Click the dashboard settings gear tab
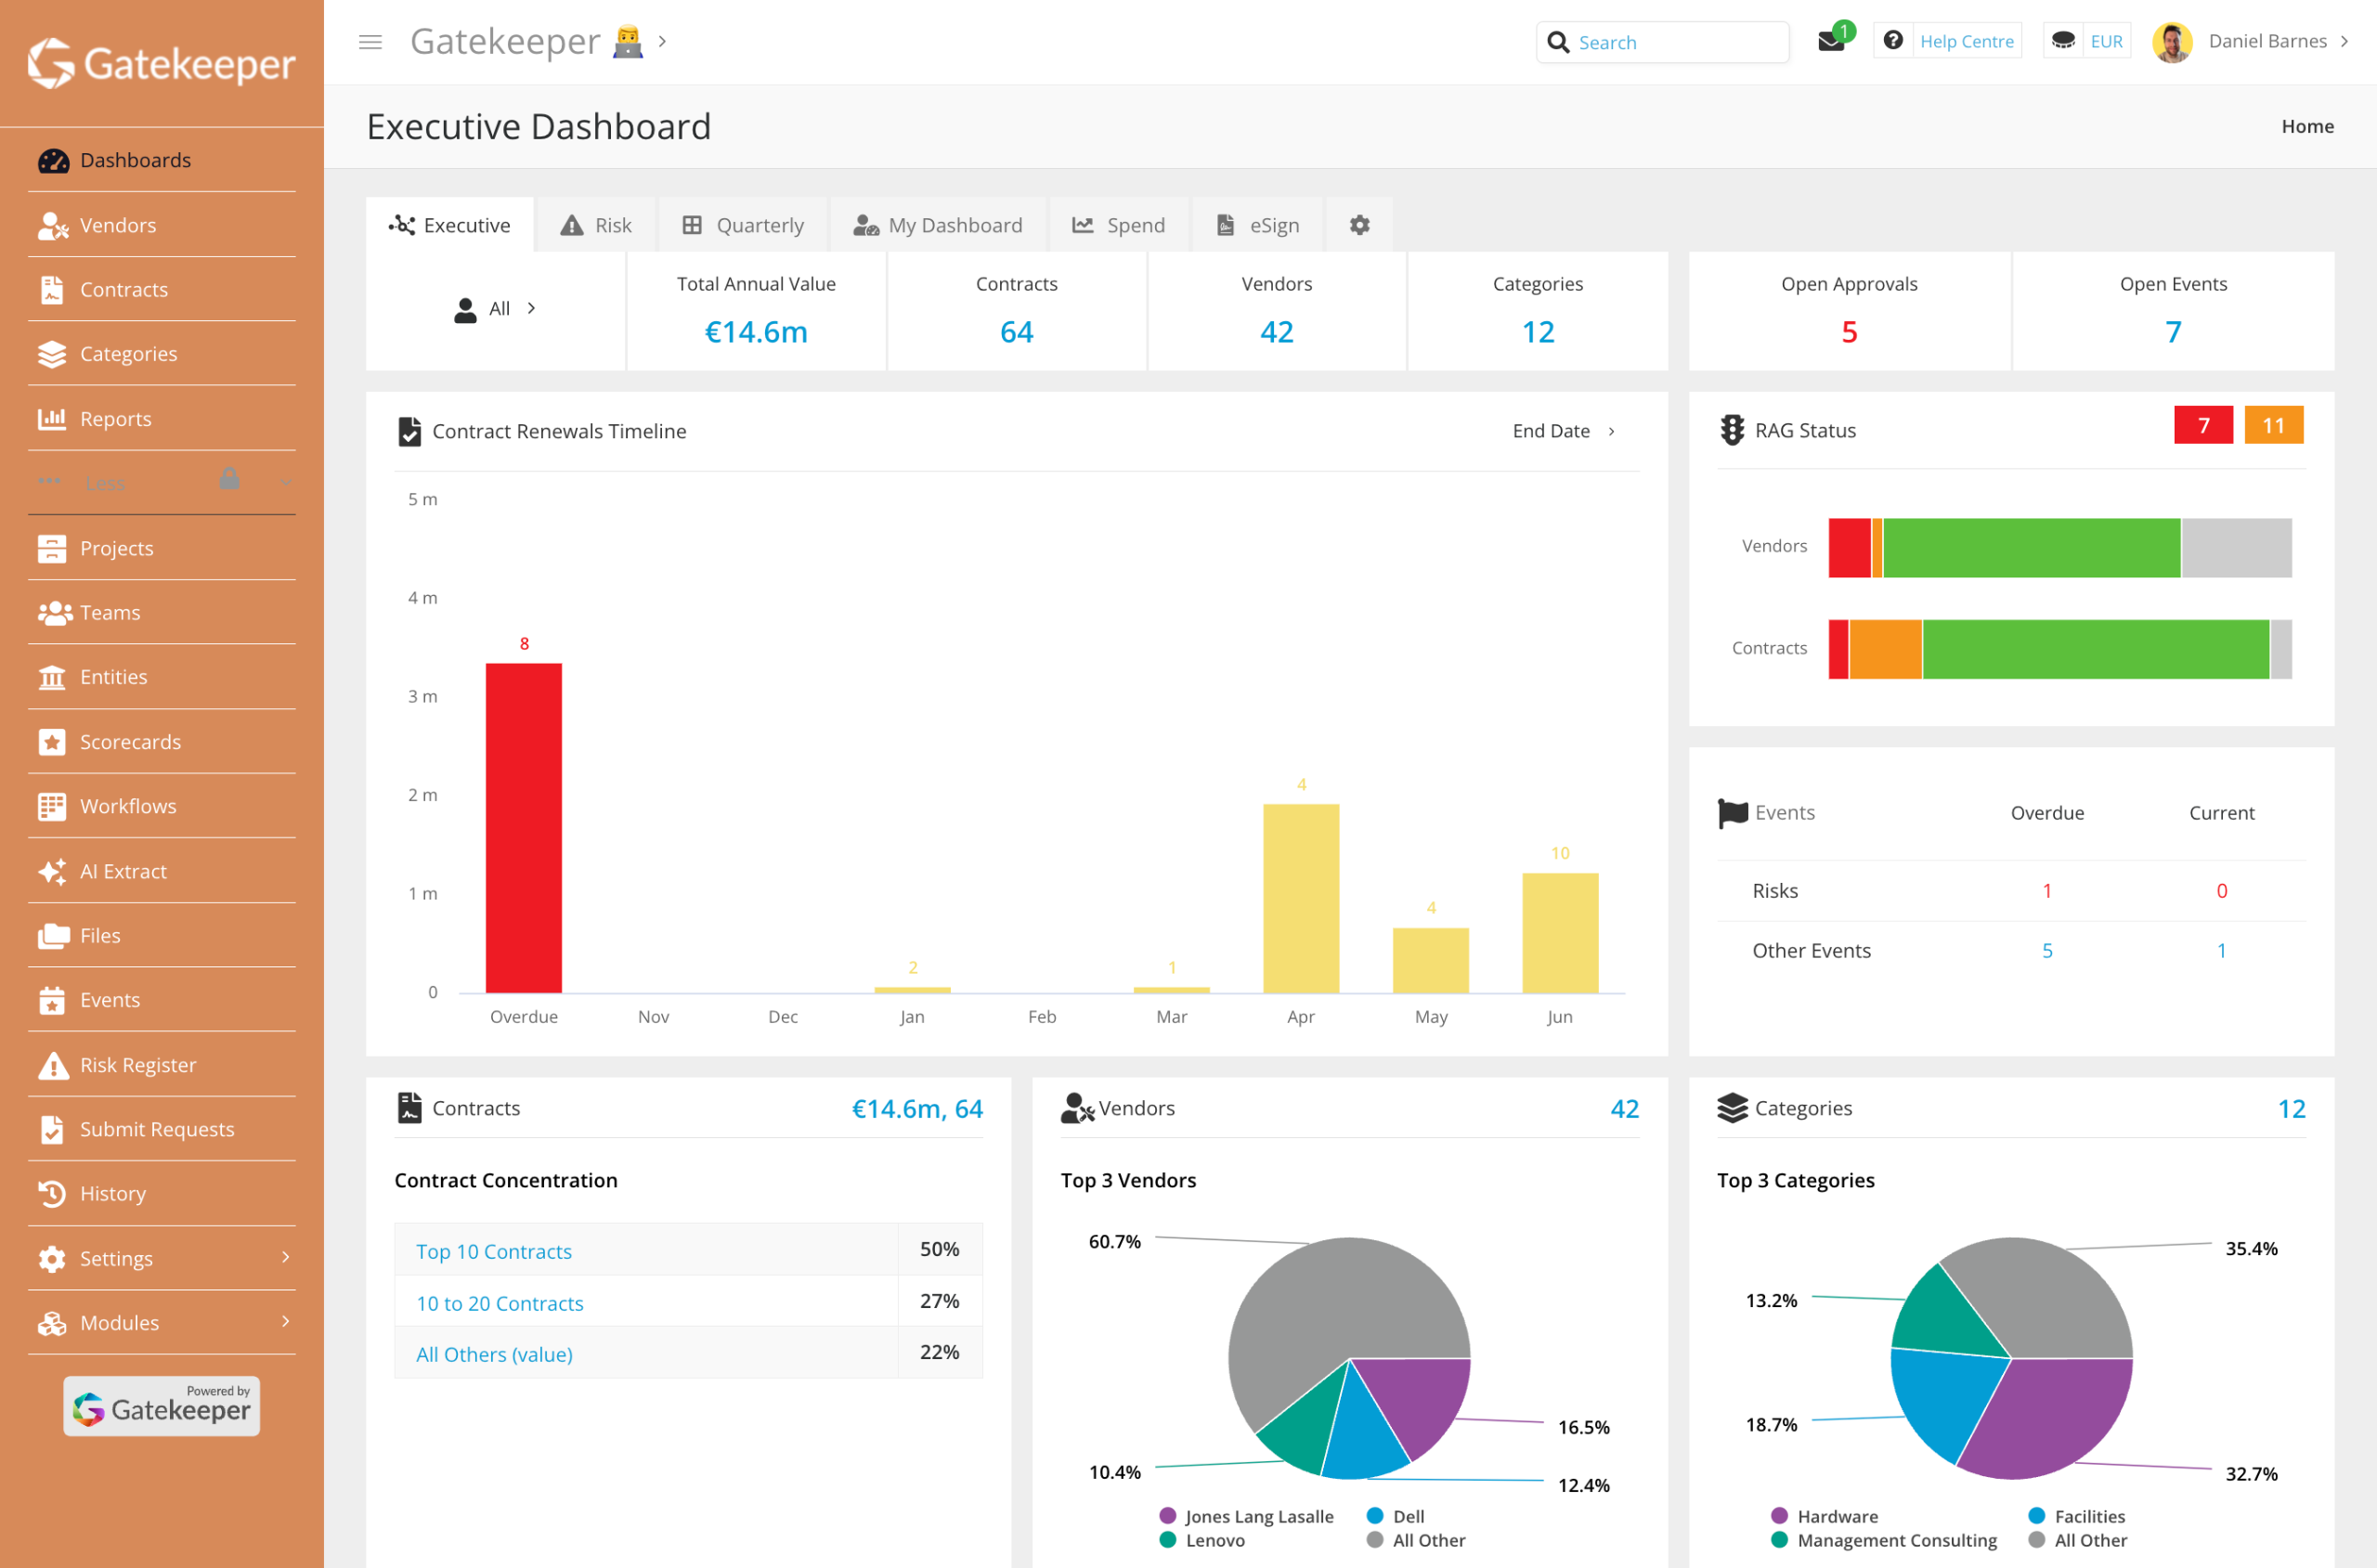This screenshot has width=2377, height=1568. point(1359,225)
